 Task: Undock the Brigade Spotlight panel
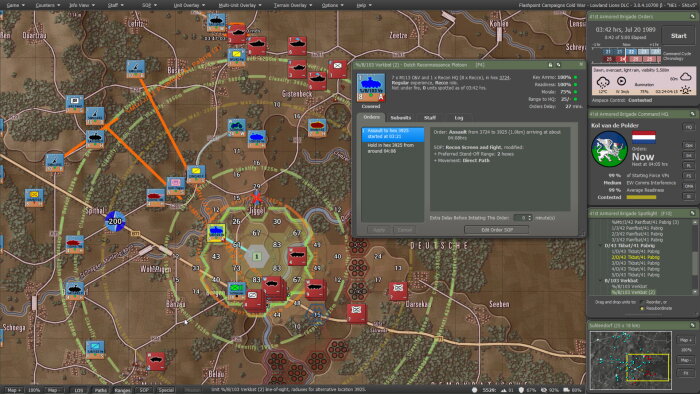click(692, 213)
